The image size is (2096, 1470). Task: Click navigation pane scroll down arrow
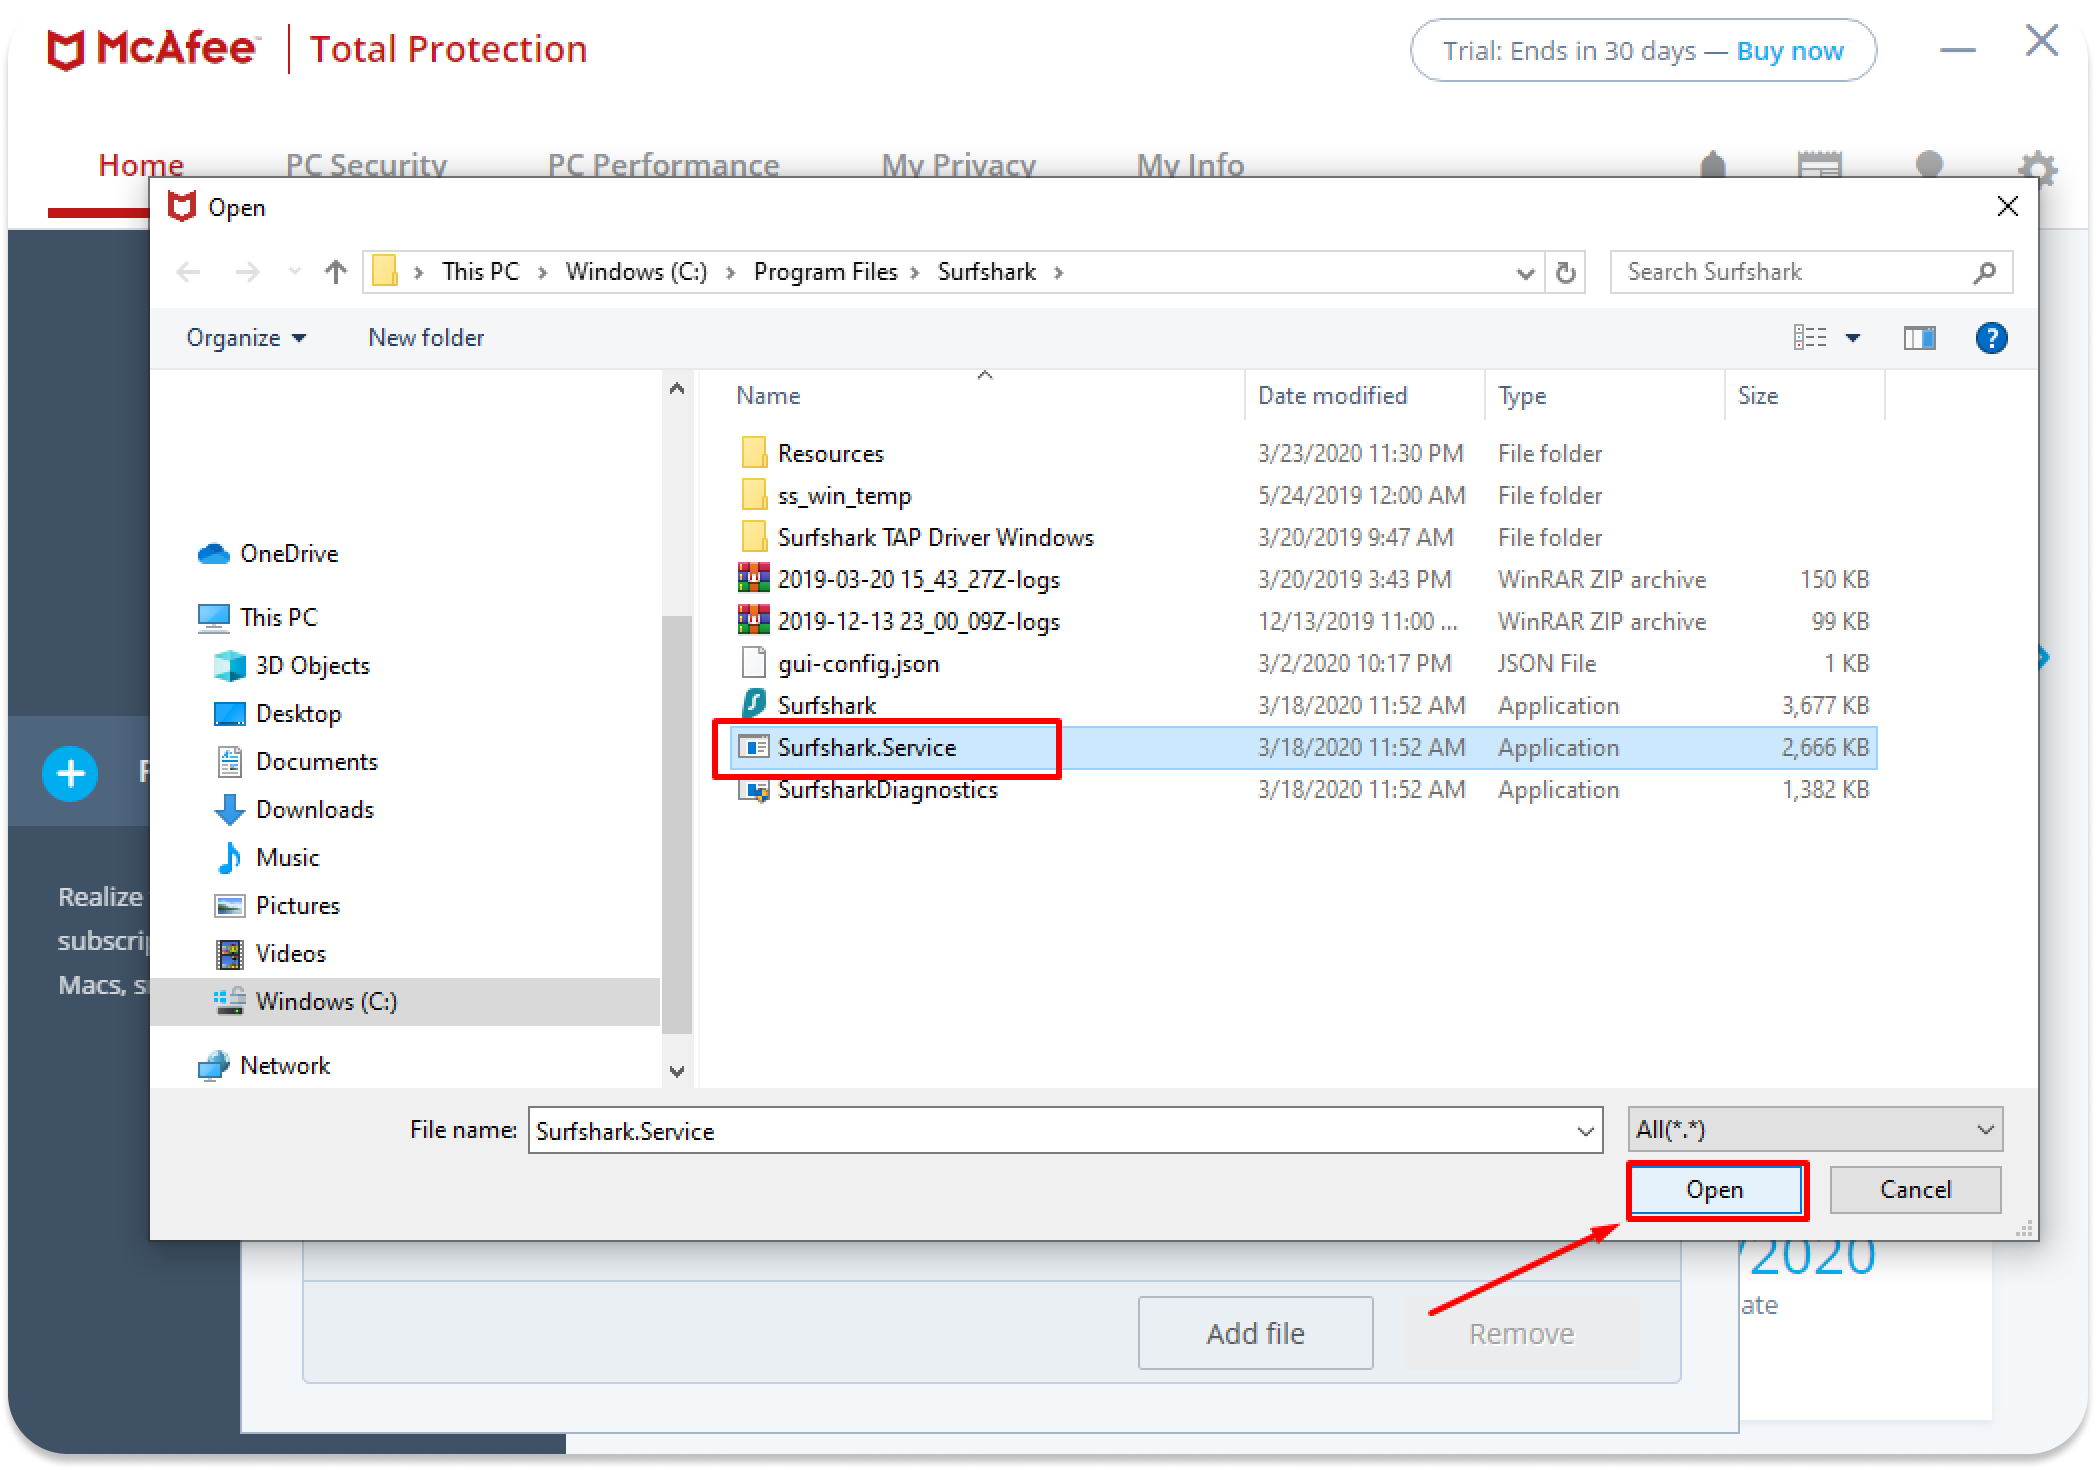(677, 1072)
